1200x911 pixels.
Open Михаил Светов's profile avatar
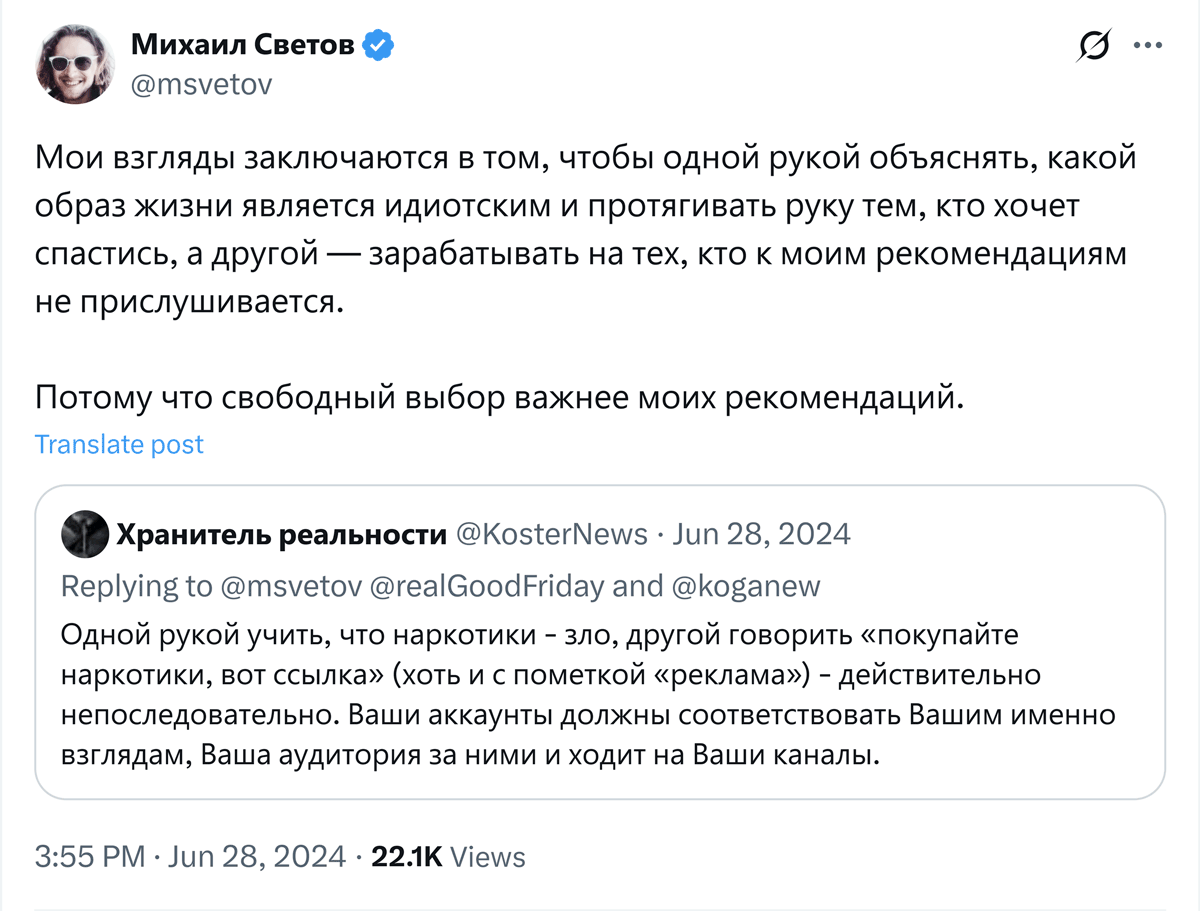[74, 64]
